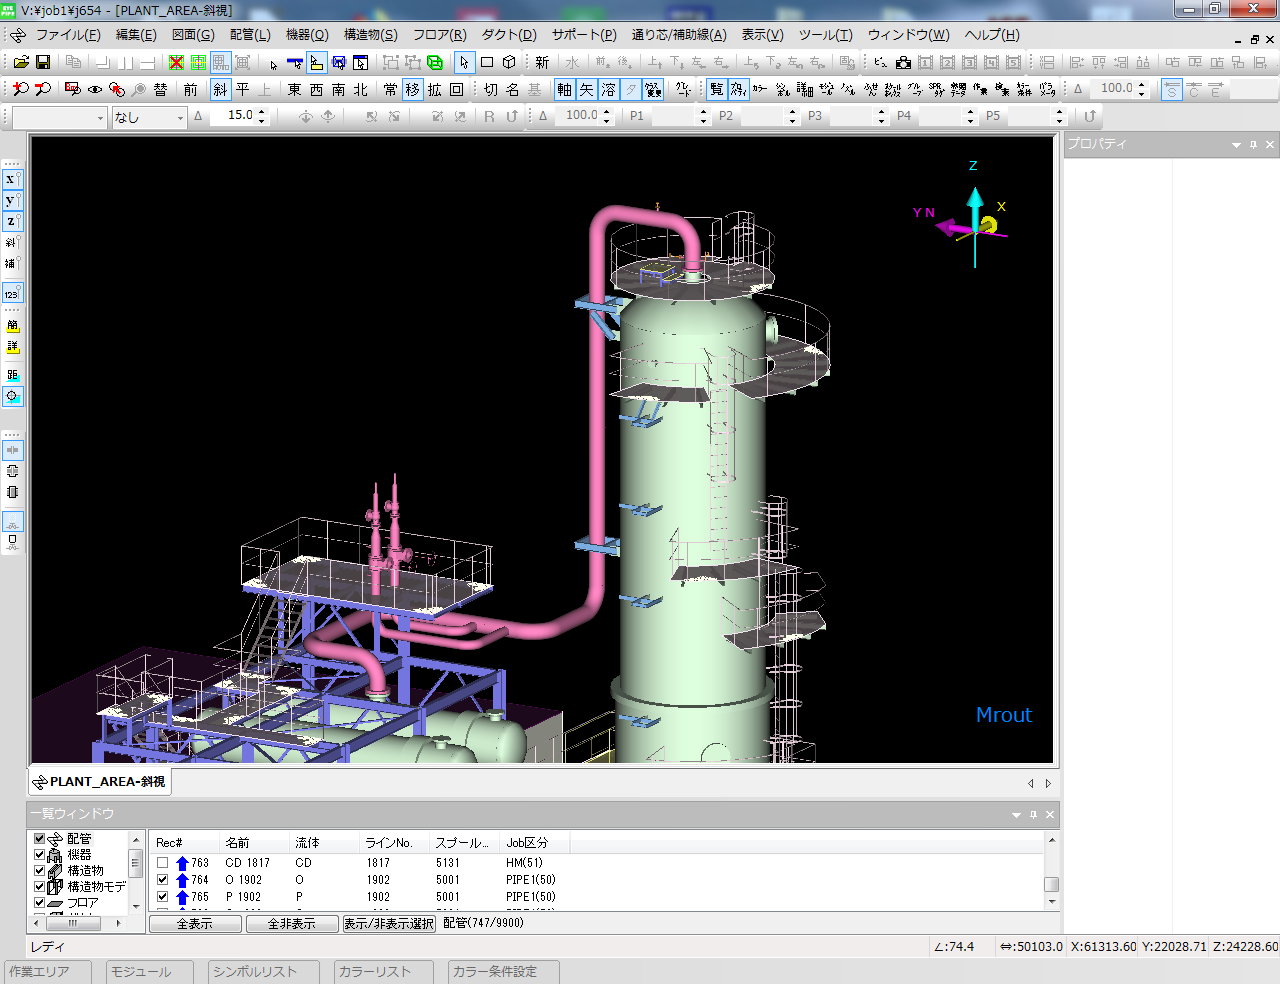
Task: Check the box for record 763
Action: [x=162, y=863]
